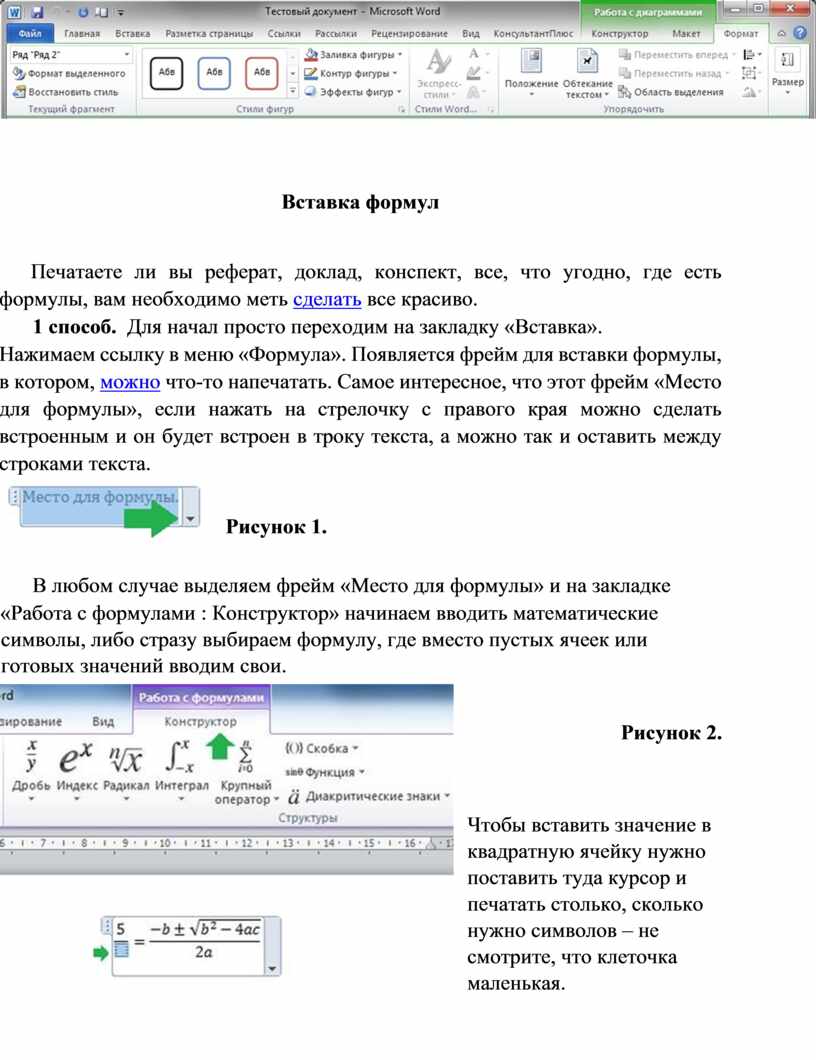The width and height of the screenshot is (816, 1060).
Task: Apply the black outline shape style
Action: click(x=166, y=72)
